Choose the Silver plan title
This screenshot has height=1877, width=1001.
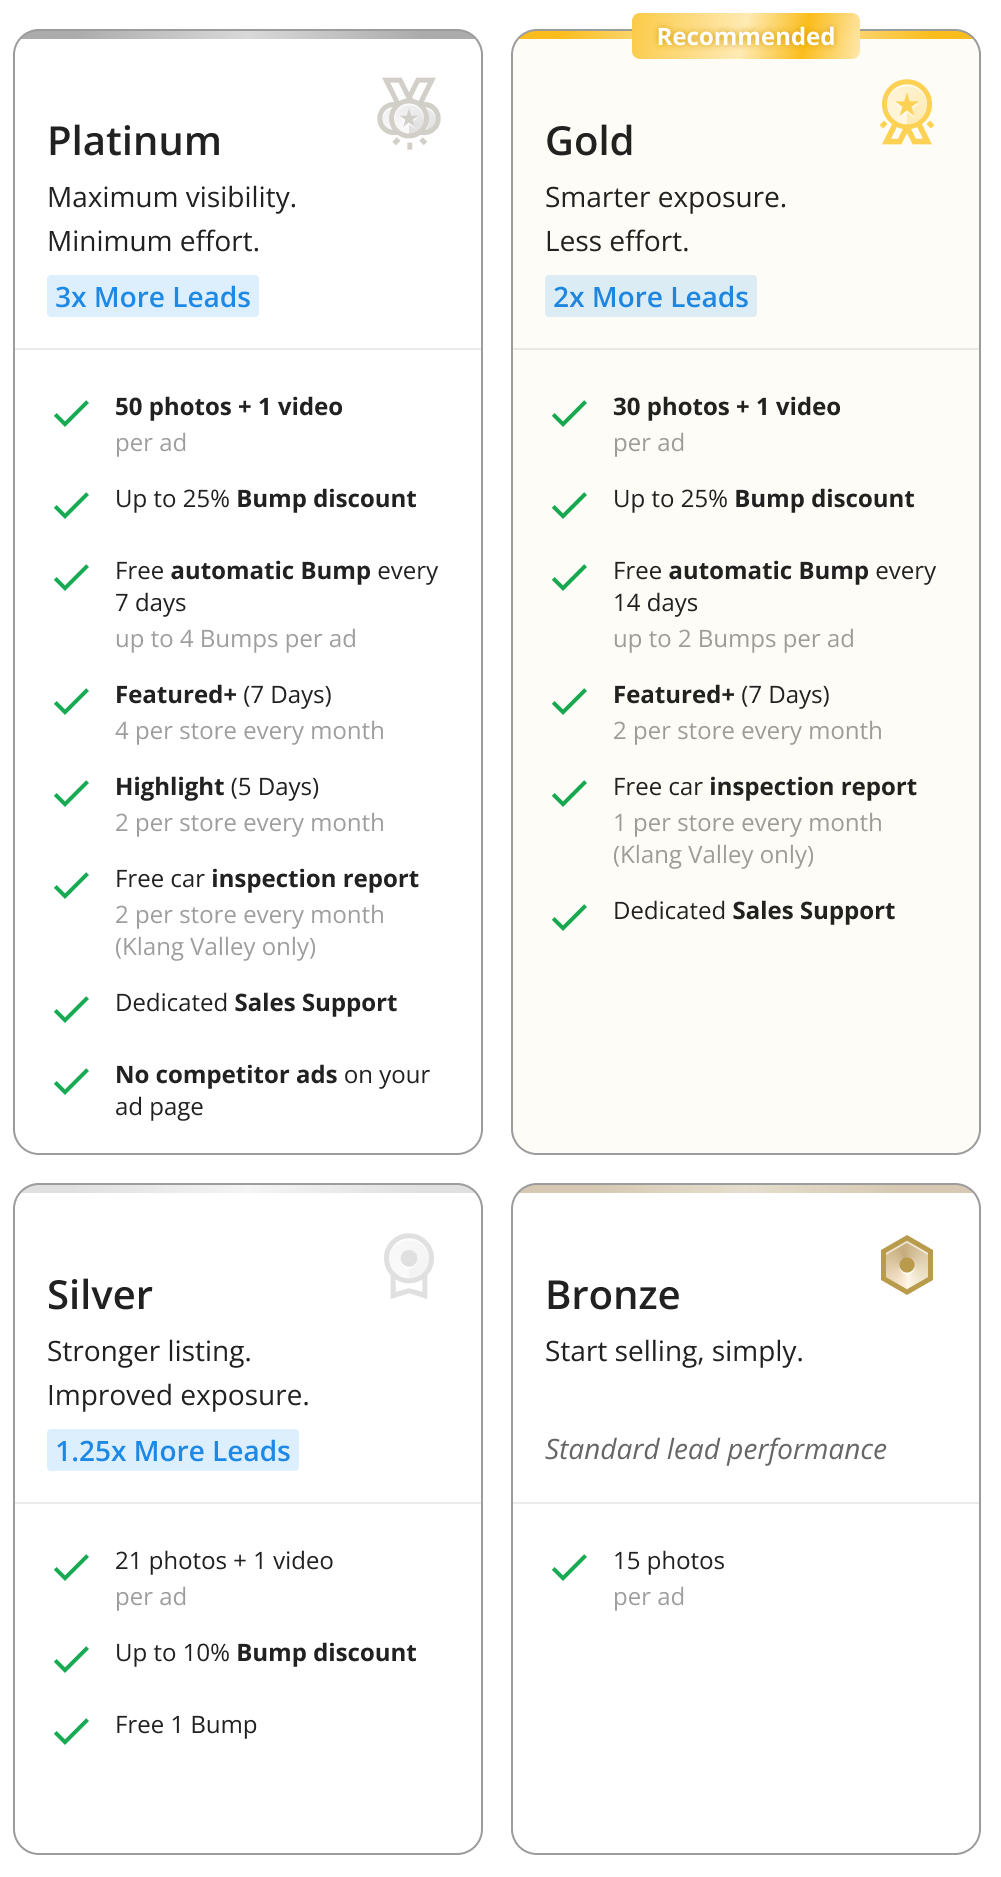coord(100,1295)
